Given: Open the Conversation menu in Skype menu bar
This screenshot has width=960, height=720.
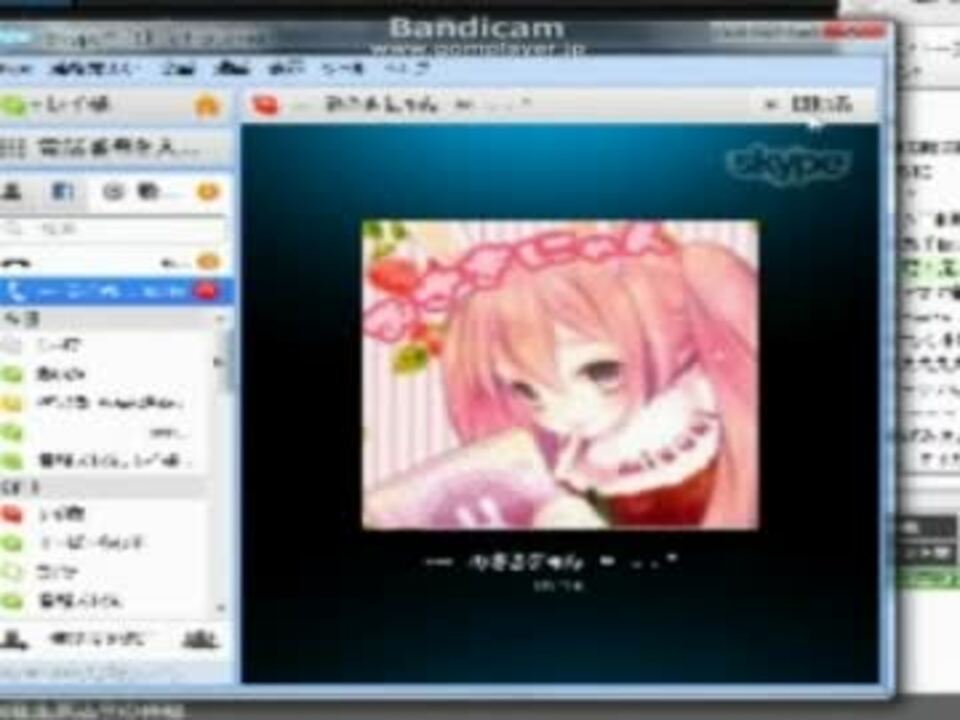Looking at the screenshot, I should pos(179,69).
